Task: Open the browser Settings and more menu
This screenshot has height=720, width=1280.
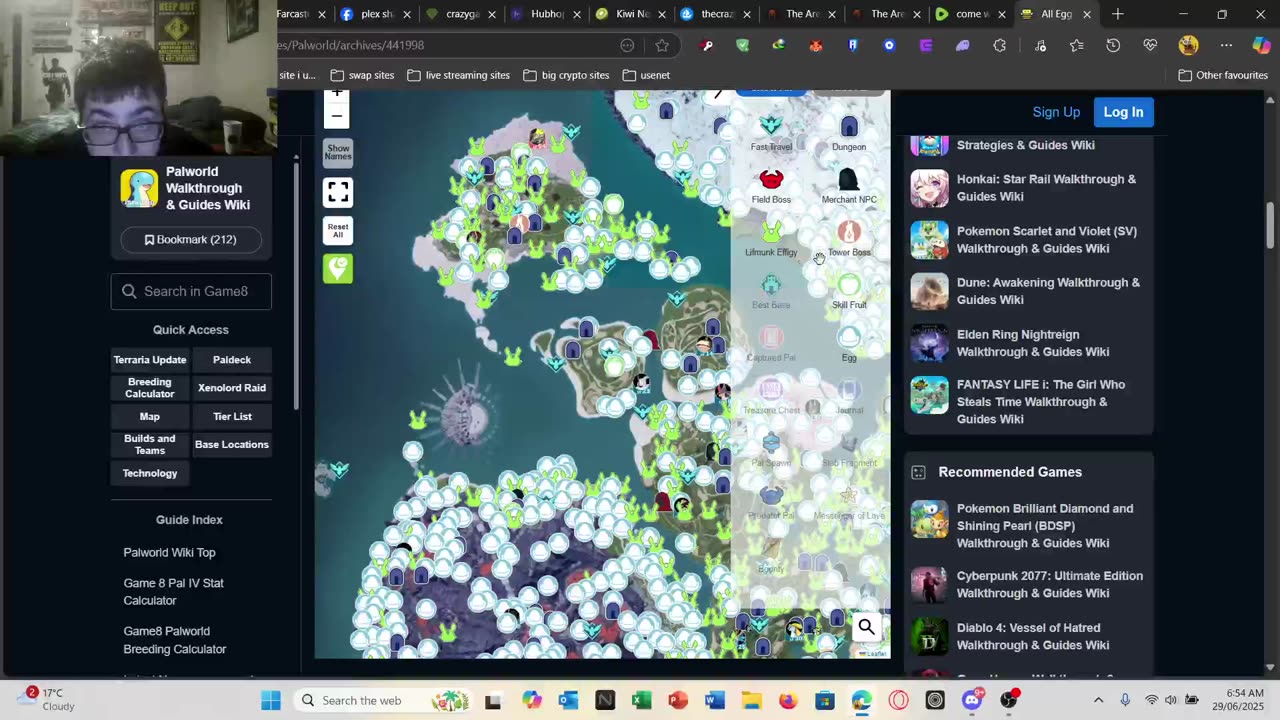Action: coord(1227,45)
